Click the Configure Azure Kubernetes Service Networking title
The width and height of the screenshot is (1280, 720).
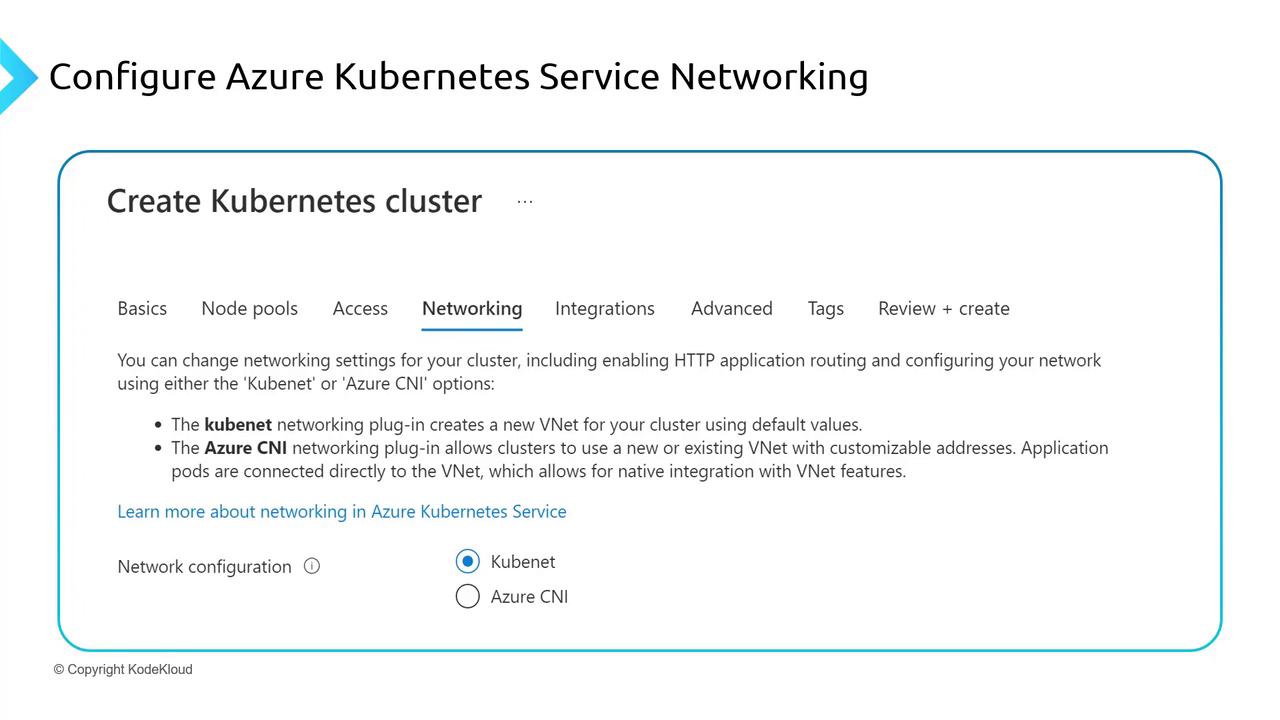[x=458, y=76]
